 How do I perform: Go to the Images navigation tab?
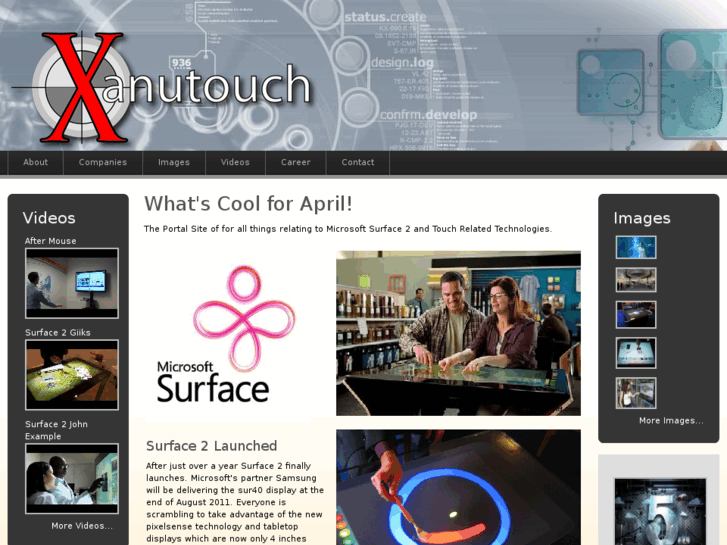[x=174, y=162]
